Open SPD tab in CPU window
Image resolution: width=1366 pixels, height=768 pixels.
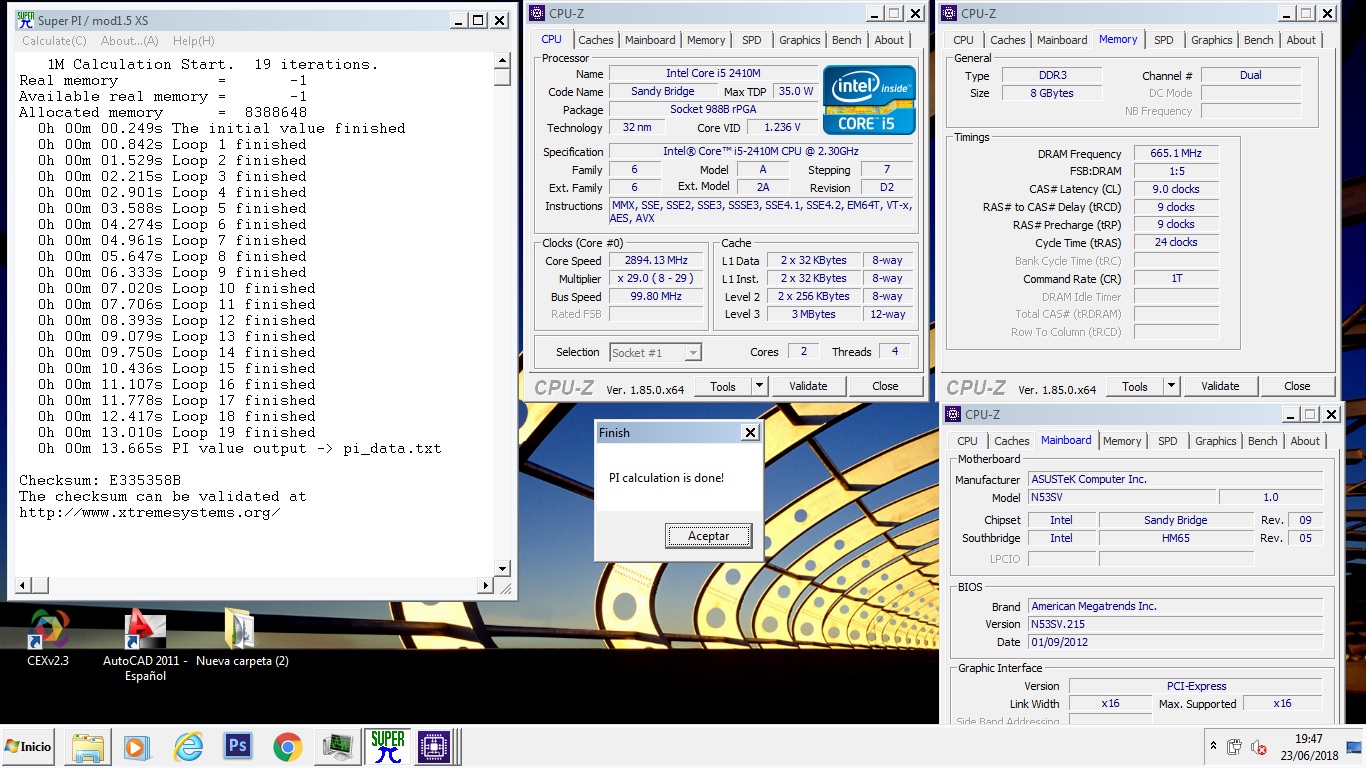(751, 40)
